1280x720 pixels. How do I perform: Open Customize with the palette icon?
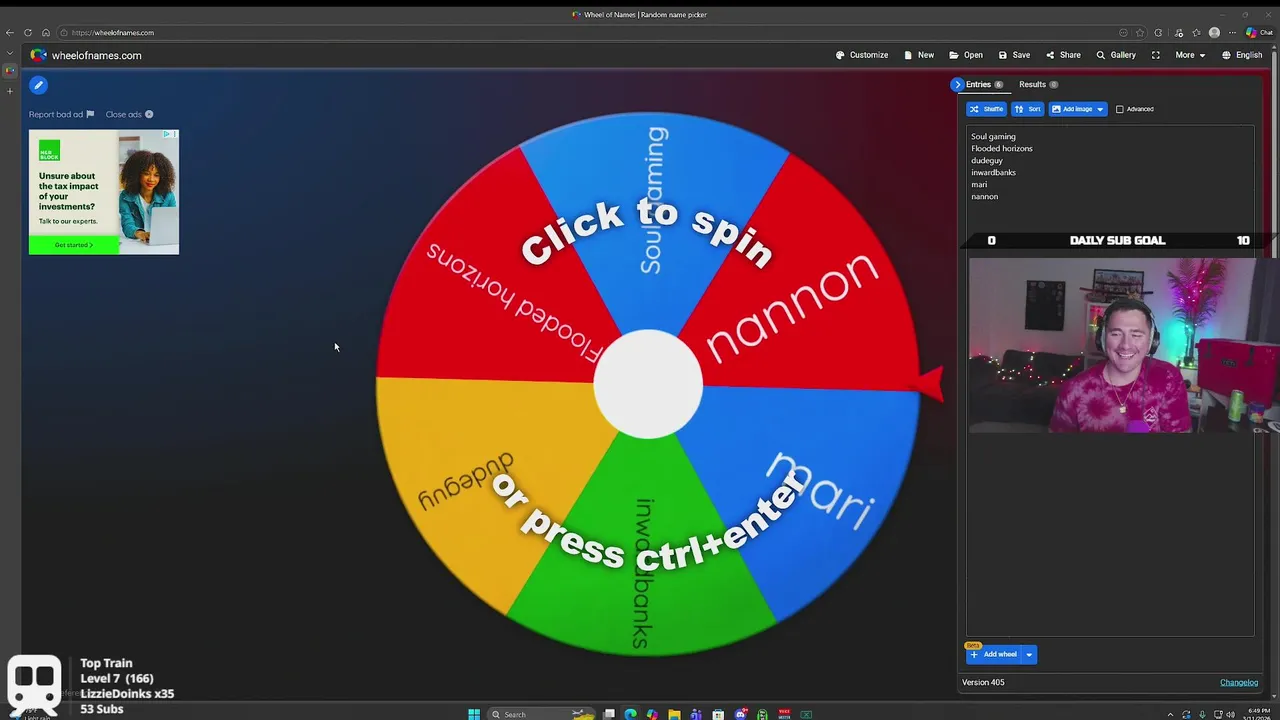click(862, 55)
